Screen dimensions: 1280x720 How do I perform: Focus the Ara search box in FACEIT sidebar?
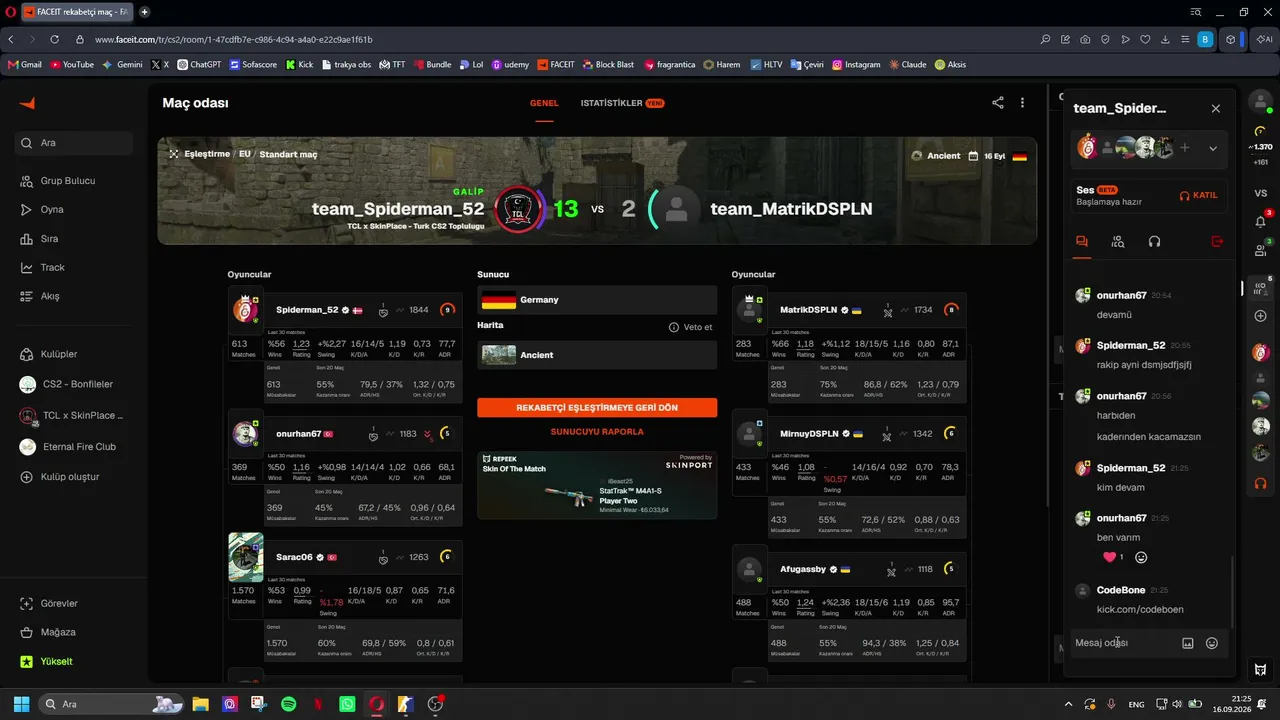point(76,143)
